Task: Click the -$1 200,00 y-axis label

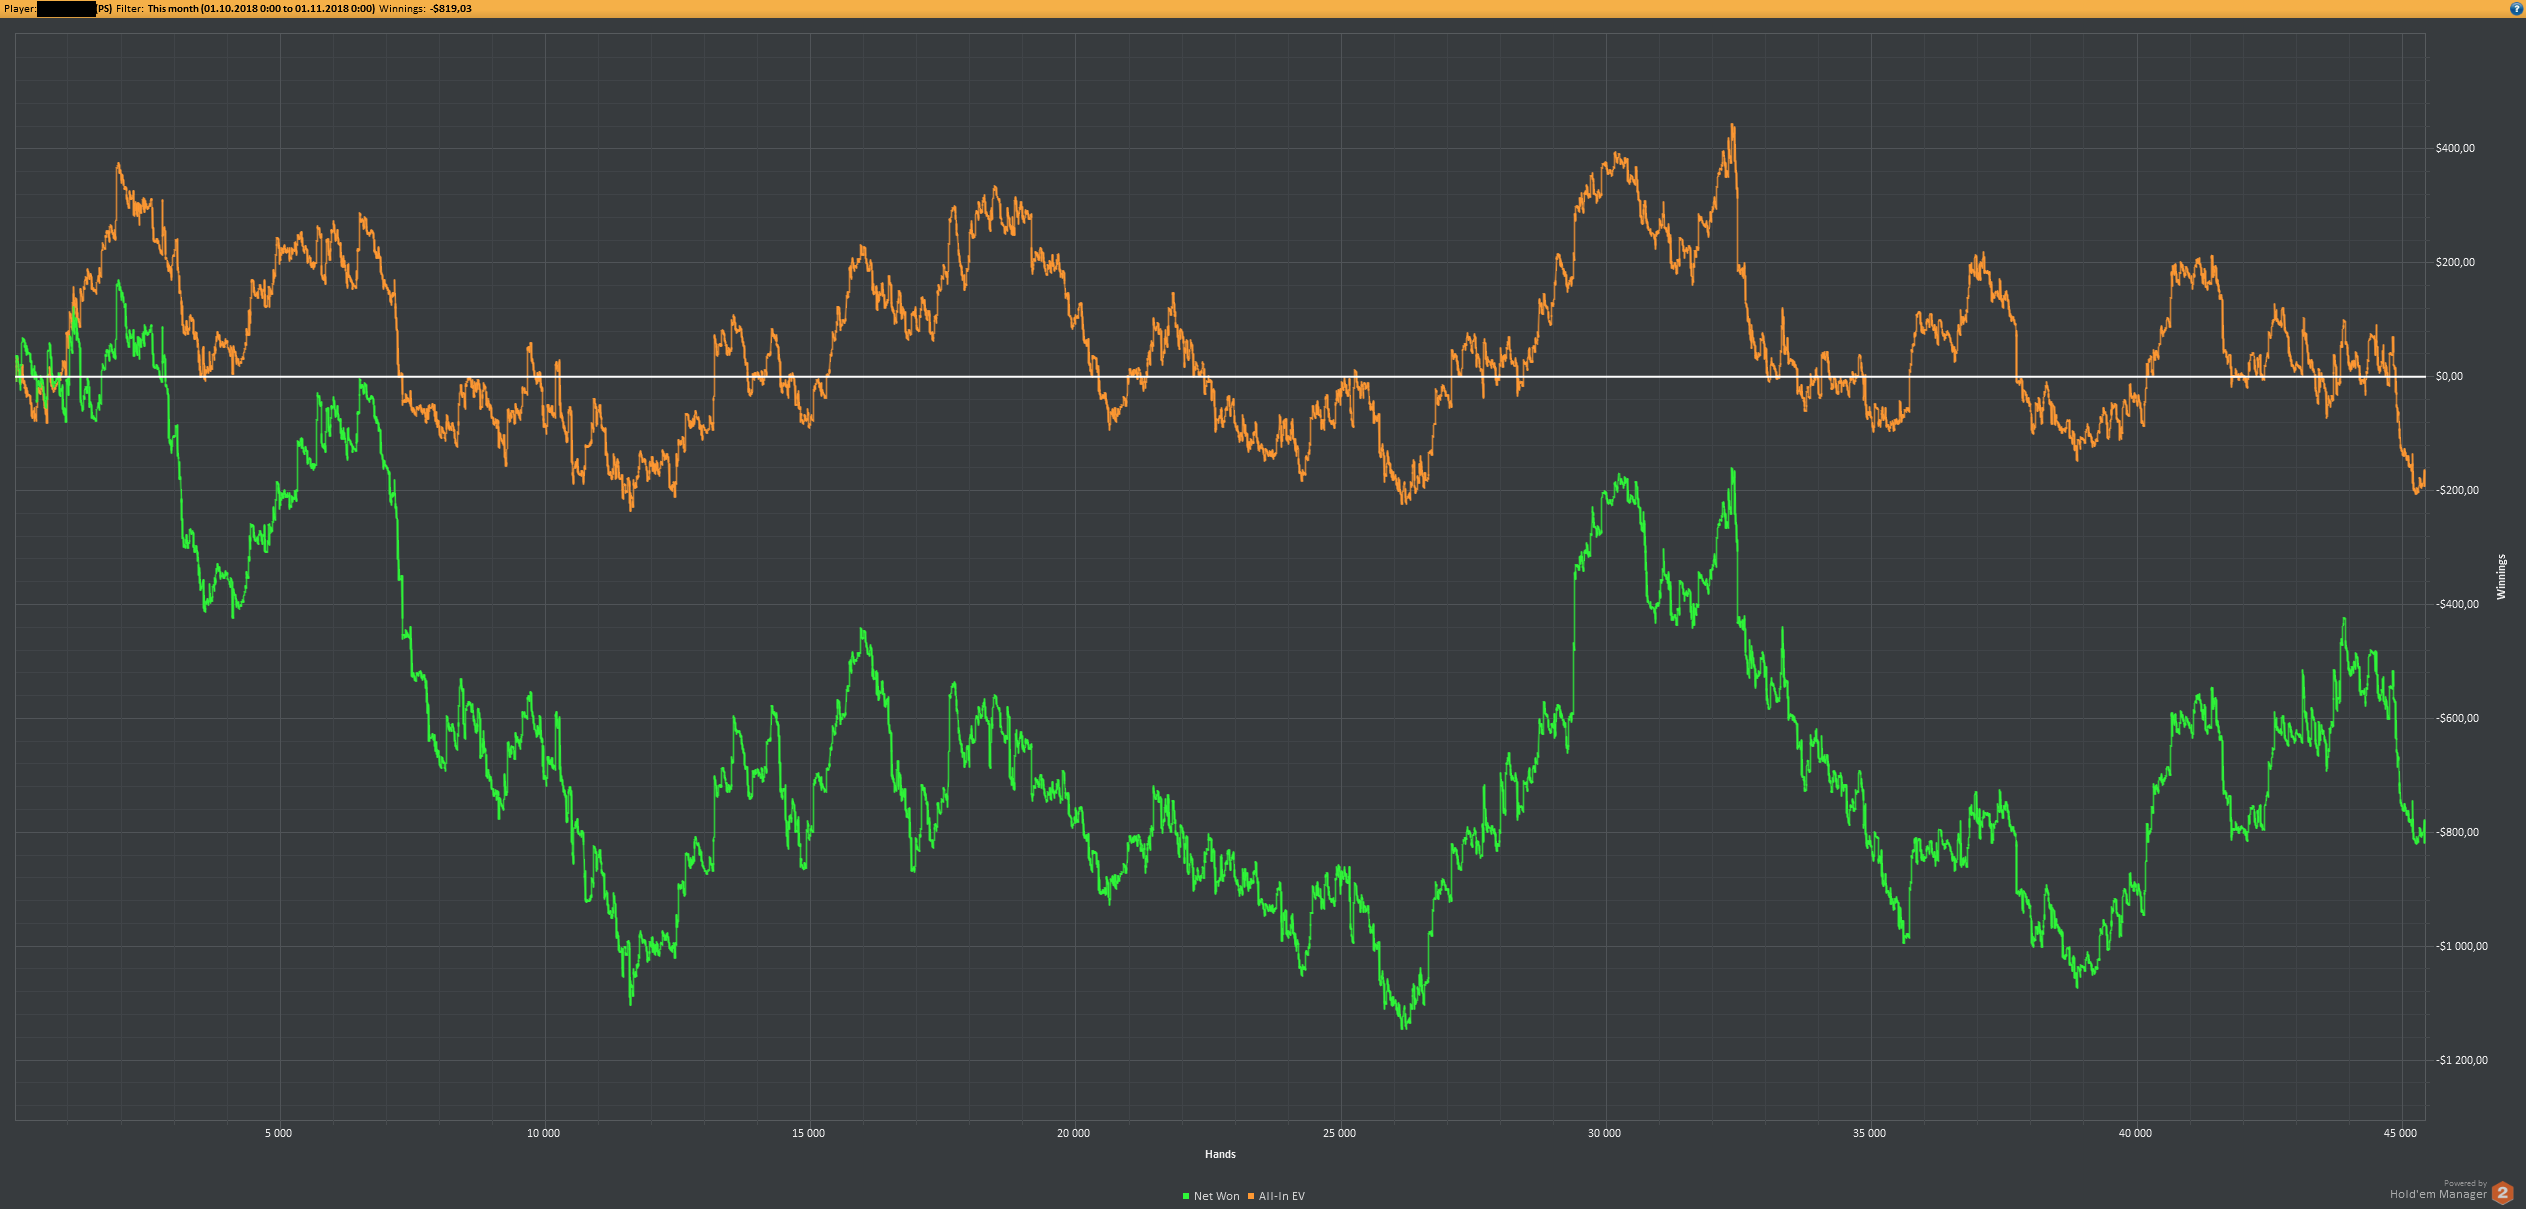Action: (x=2462, y=1060)
